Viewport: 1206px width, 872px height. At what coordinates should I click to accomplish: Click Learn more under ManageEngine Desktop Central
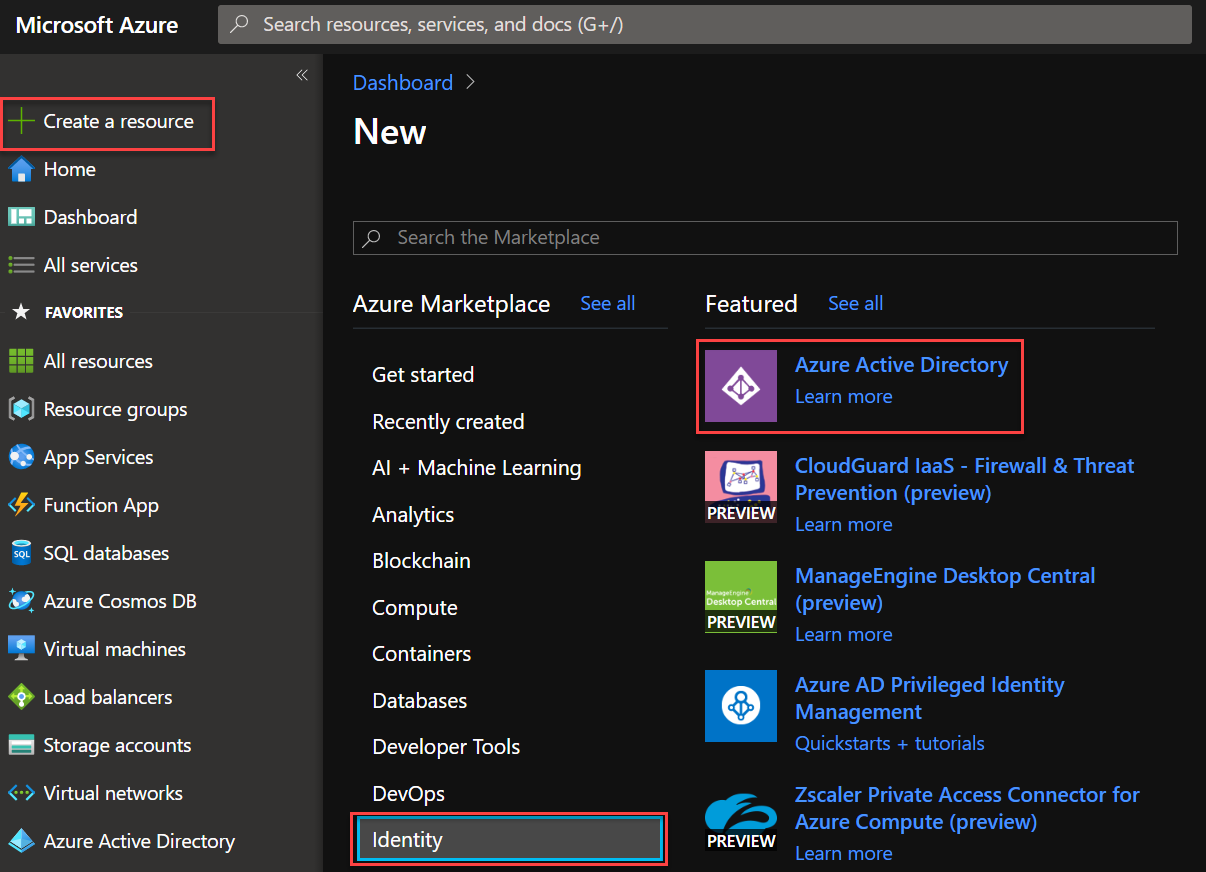844,635
